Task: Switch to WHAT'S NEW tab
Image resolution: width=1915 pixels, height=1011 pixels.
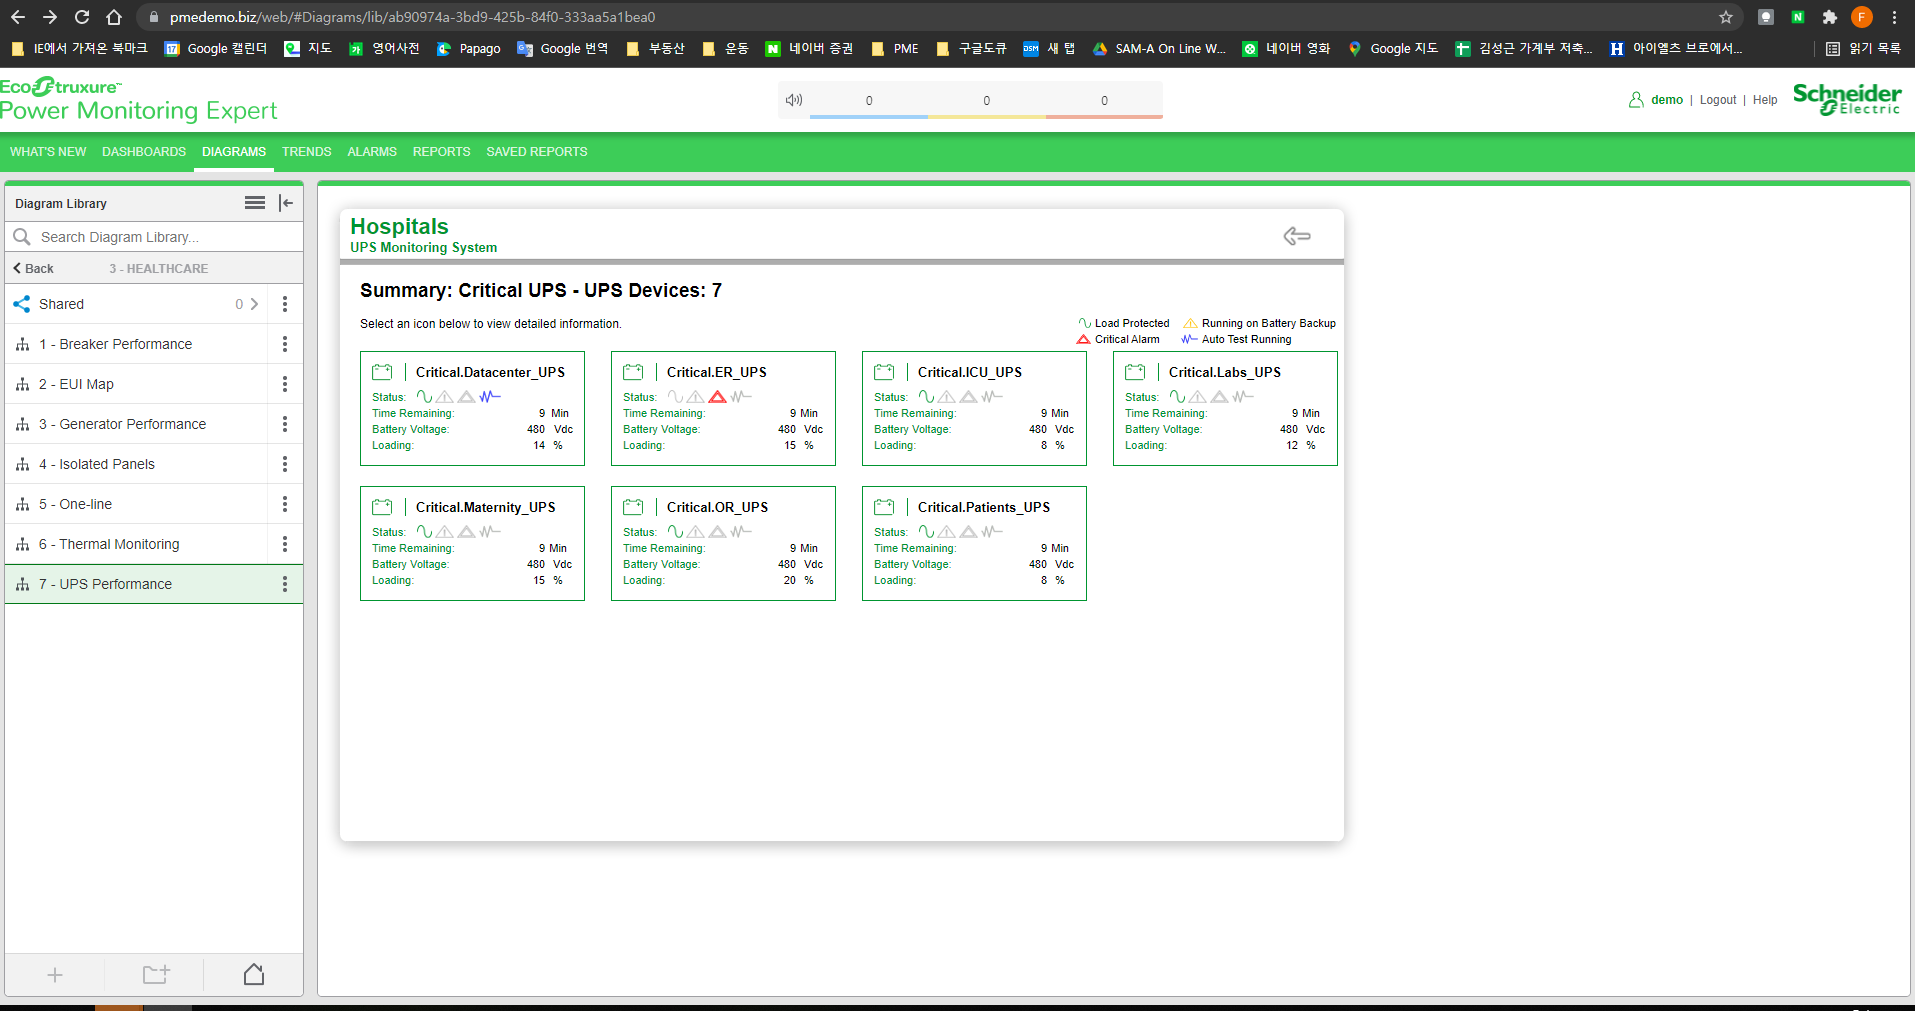Action: 48,152
